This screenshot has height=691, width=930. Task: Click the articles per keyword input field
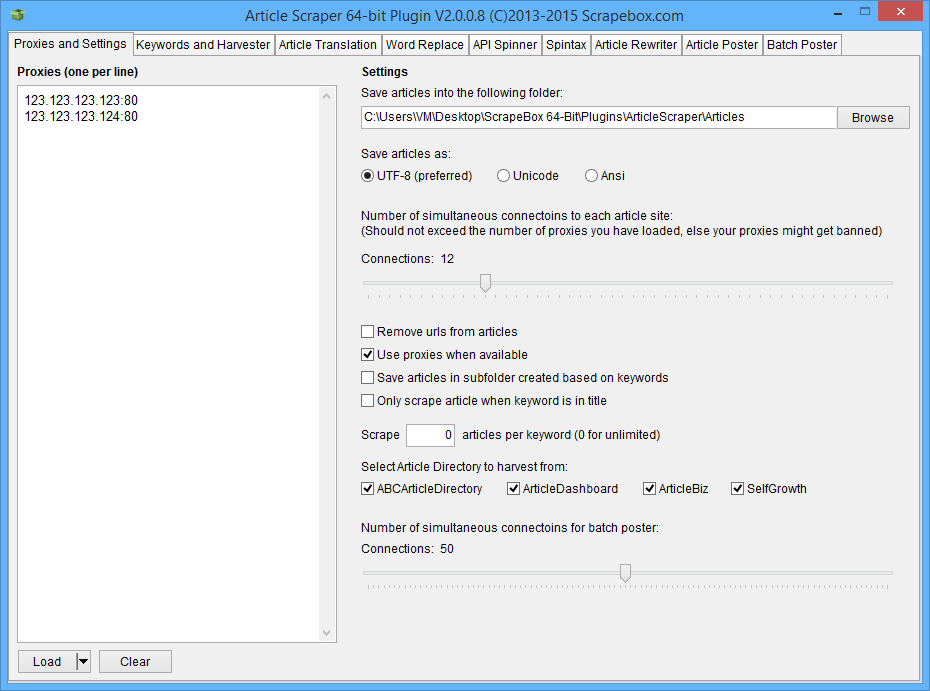tap(430, 435)
